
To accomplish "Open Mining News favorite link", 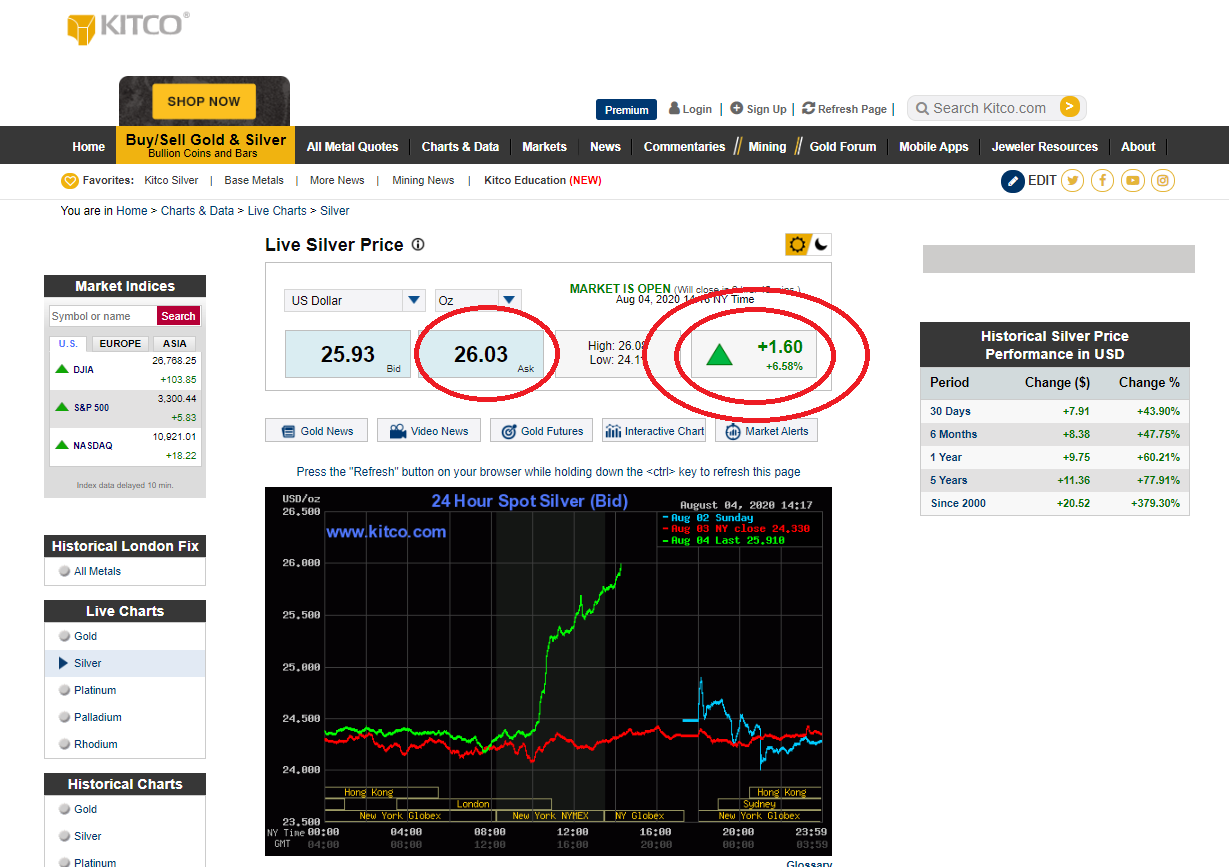I will click(423, 181).
